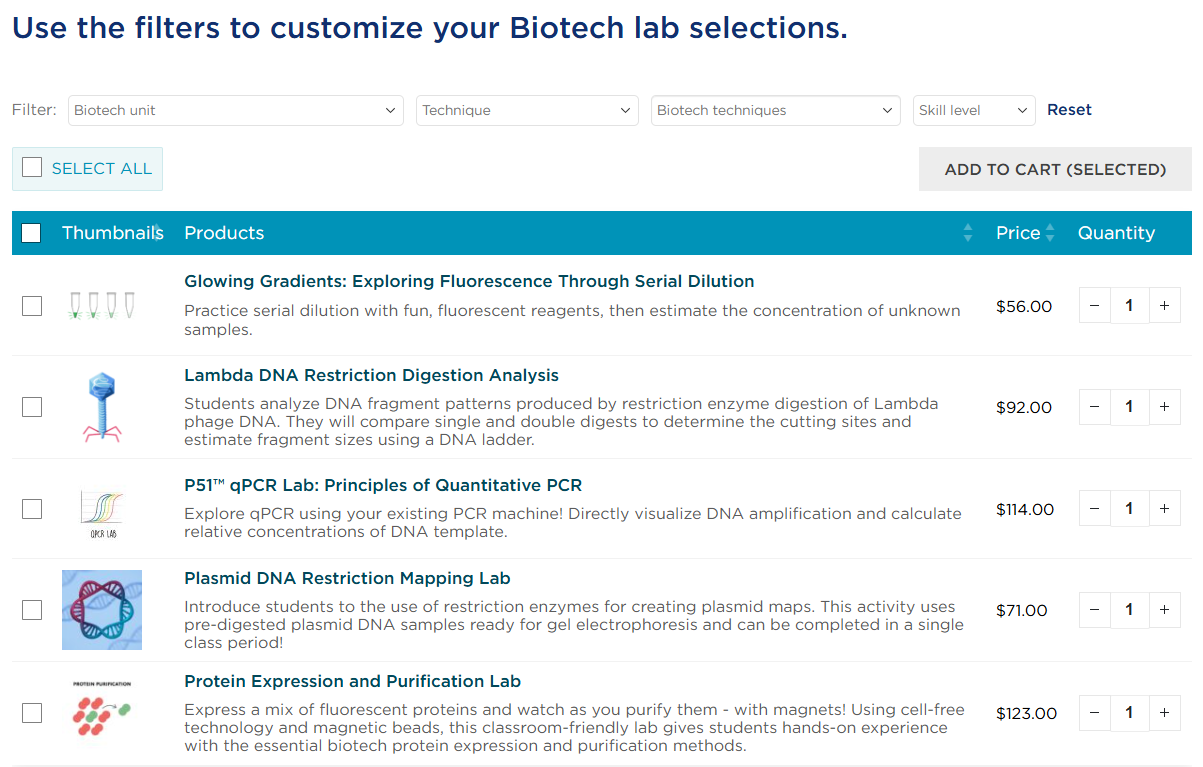Select the Protein Expression lab checkbox
Viewport: 1203px width, 767px height.
[x=32, y=713]
